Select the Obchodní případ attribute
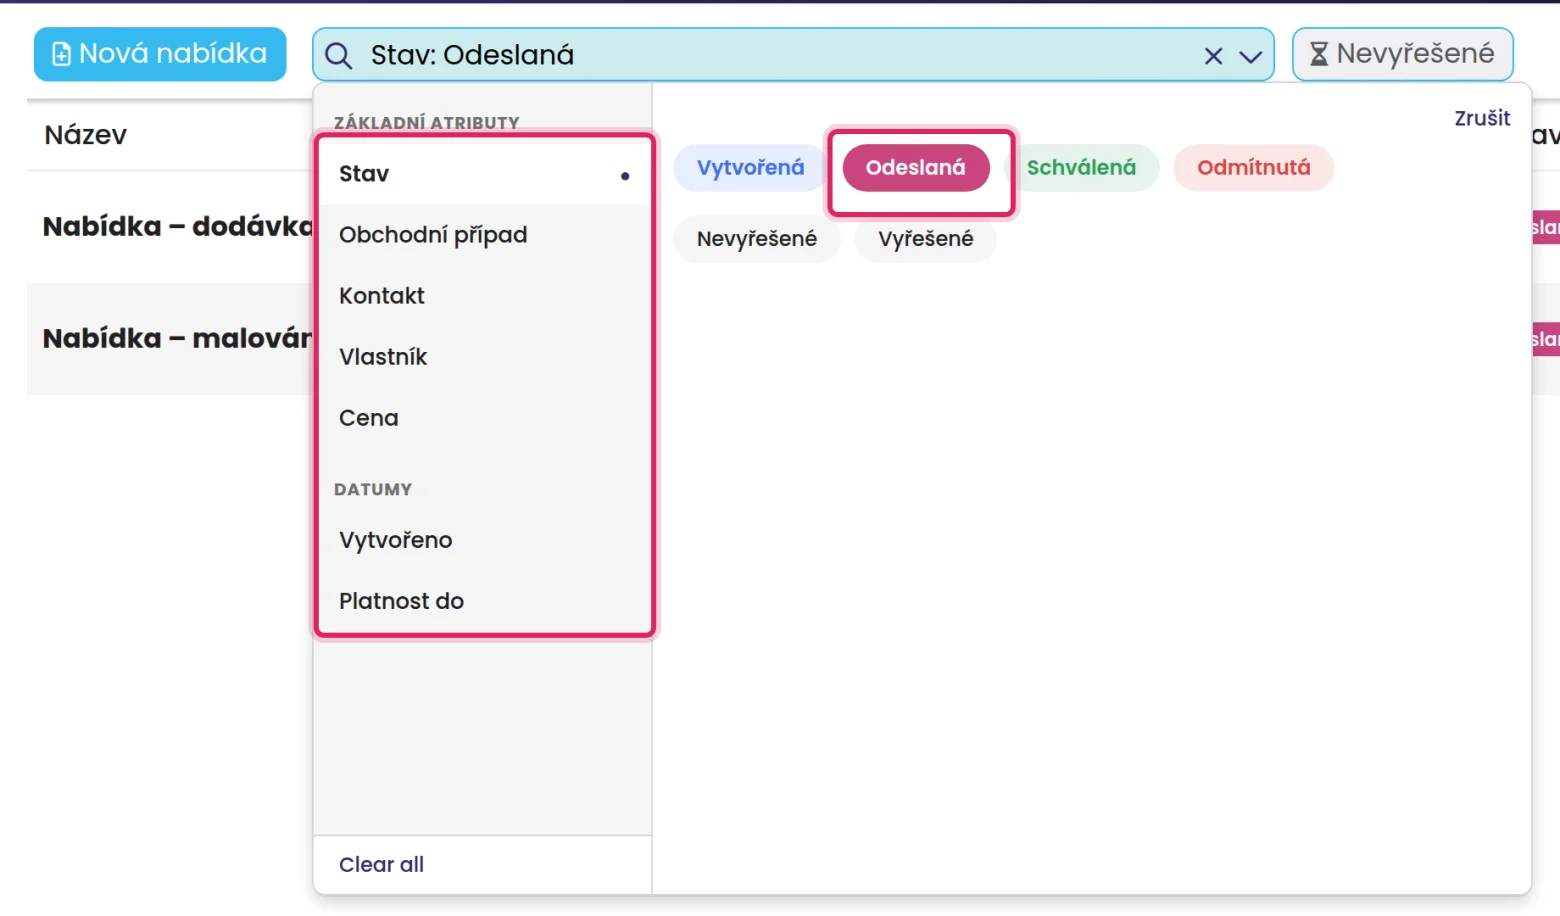 click(x=484, y=235)
